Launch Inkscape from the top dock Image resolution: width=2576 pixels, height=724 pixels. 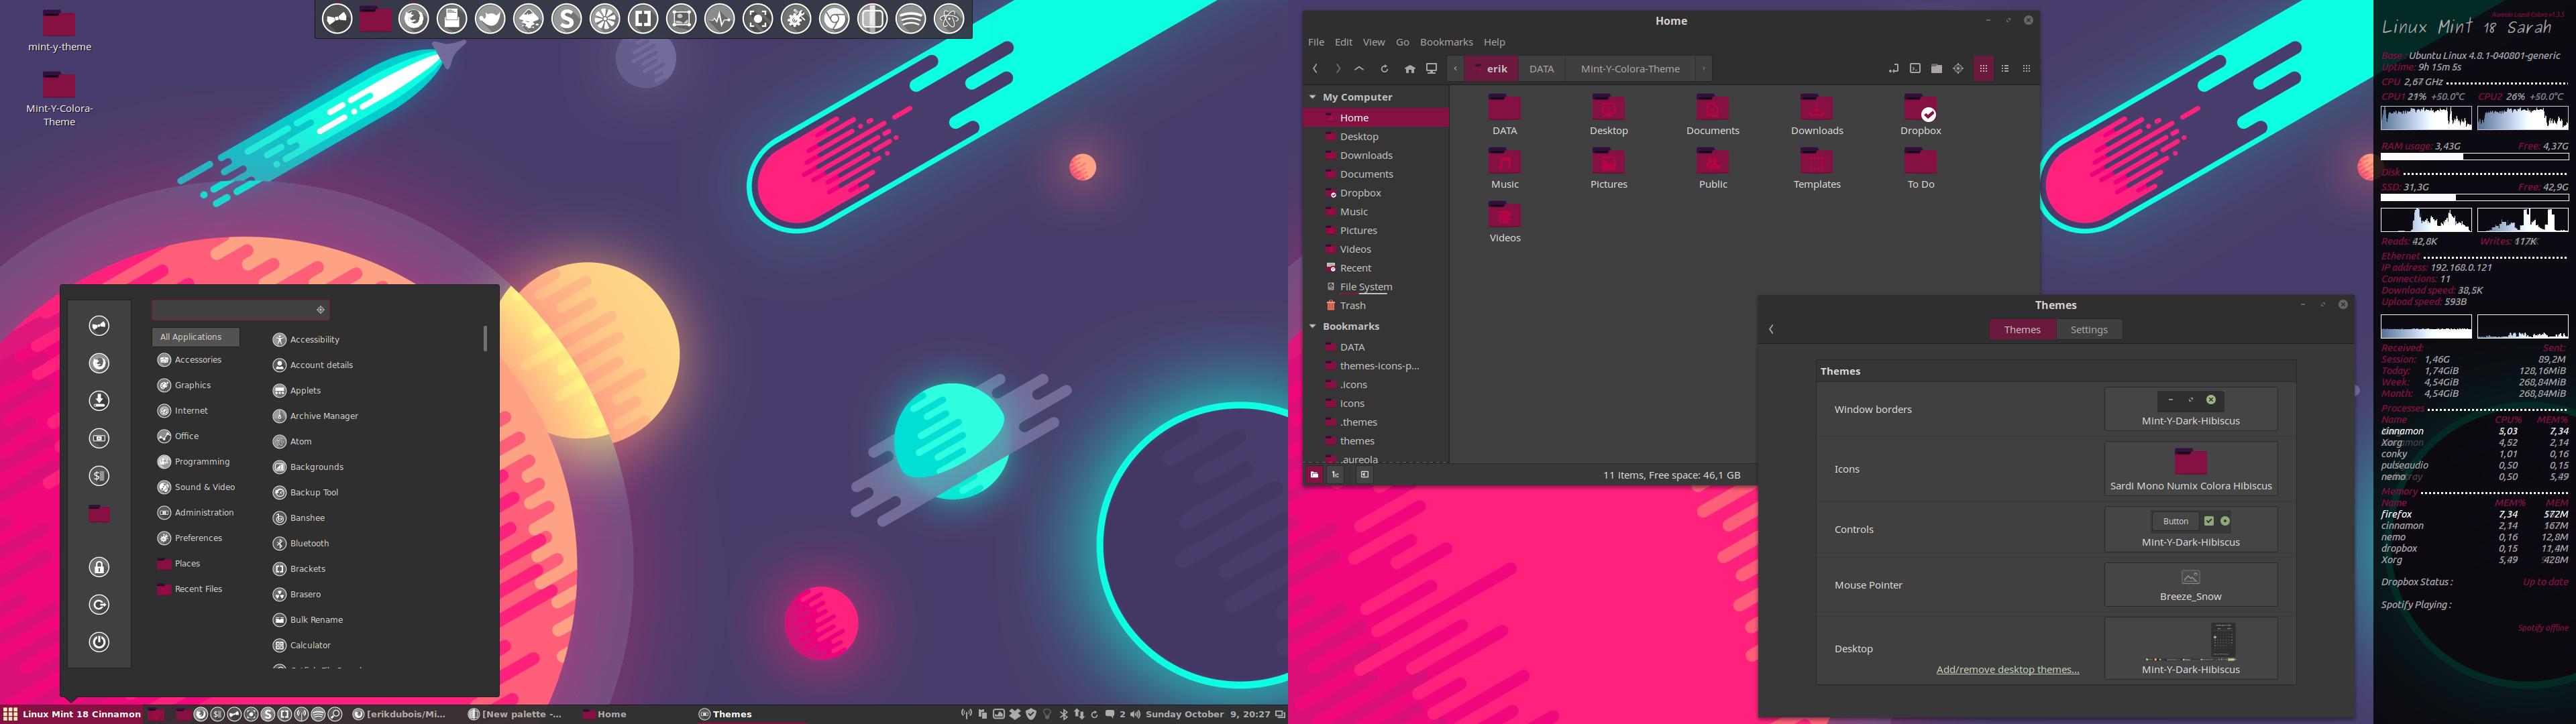click(529, 19)
